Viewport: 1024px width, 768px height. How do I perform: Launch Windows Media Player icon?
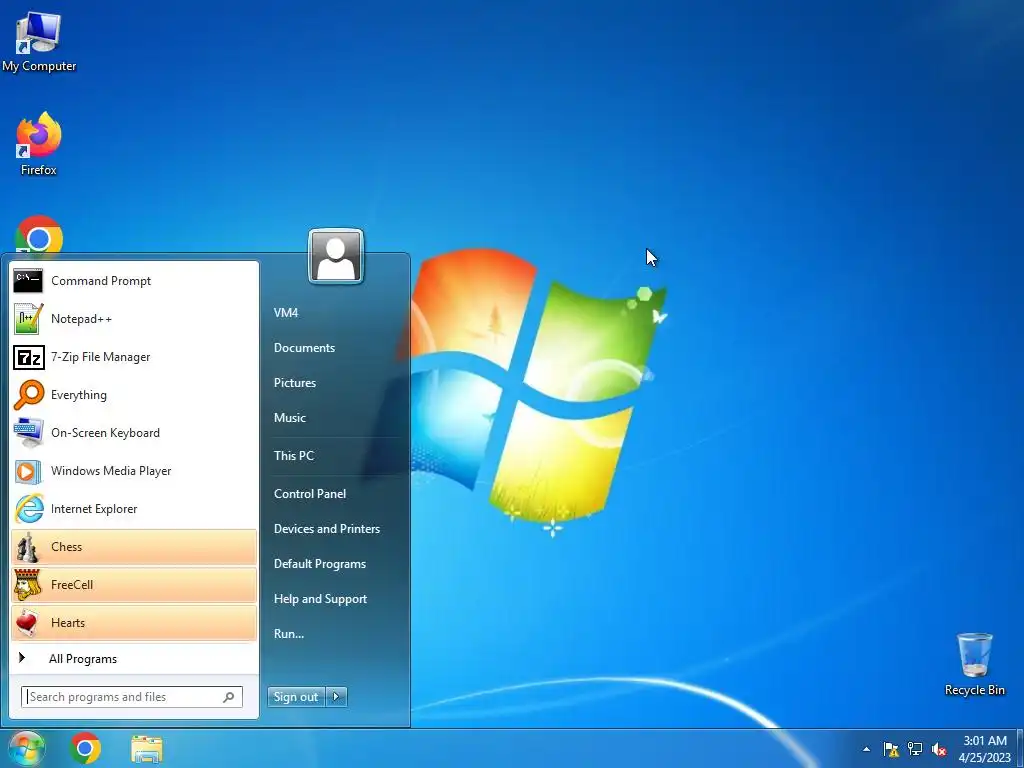28,471
